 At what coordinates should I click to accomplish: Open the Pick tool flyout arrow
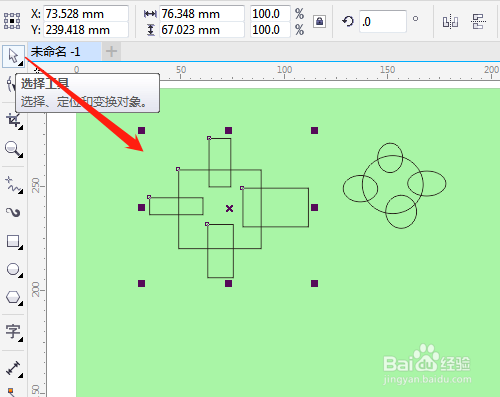(21, 63)
